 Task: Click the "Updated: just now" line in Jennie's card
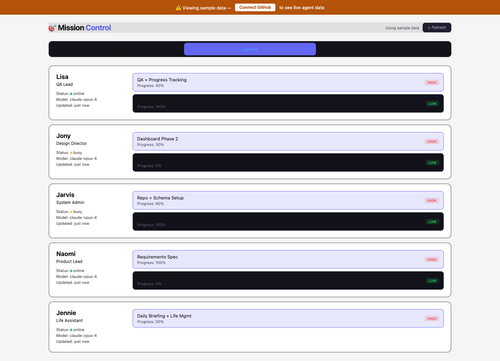point(73,341)
